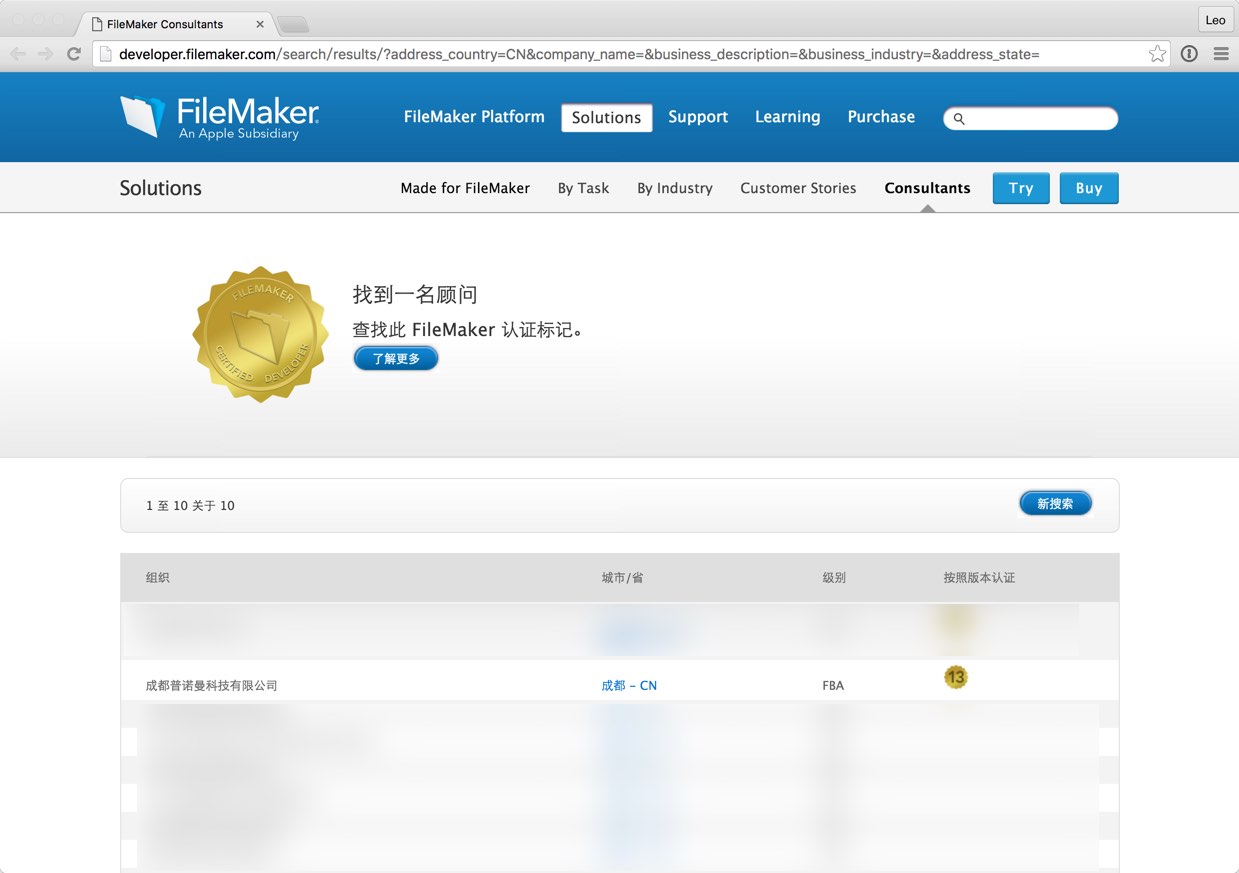Viewport: 1239px width, 873px height.
Task: Click the browser back arrow
Action: tap(18, 54)
